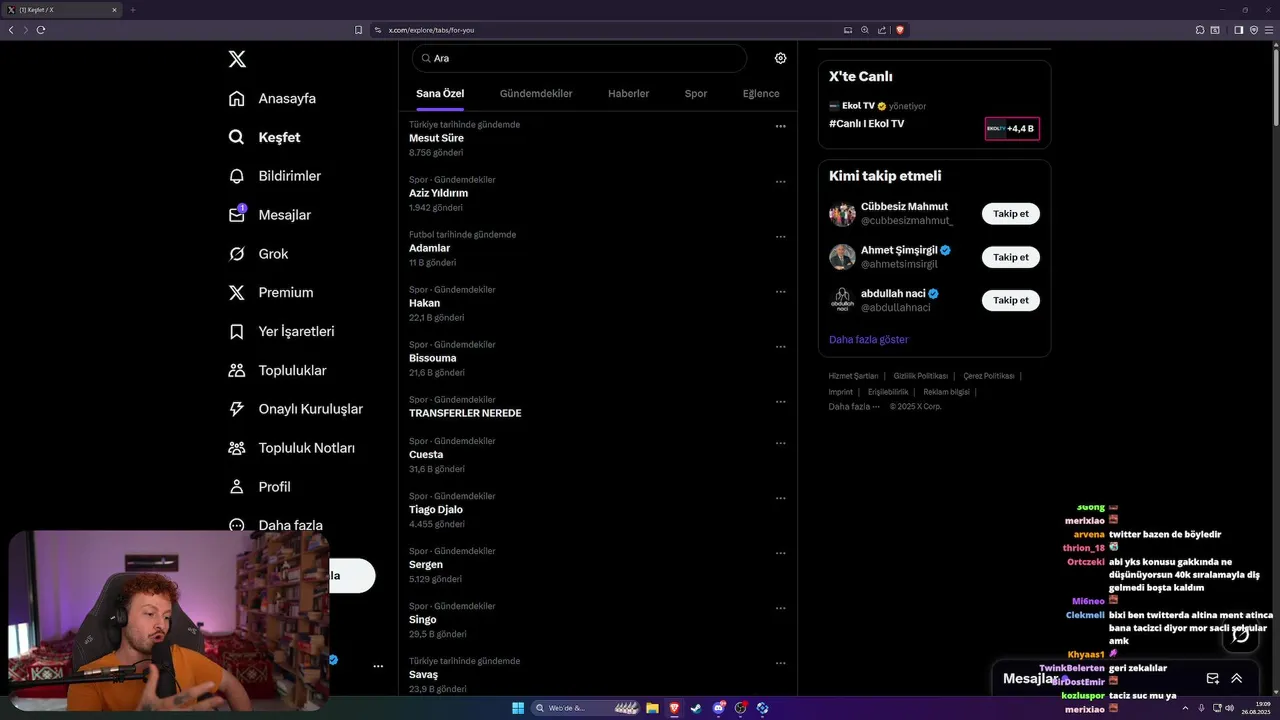This screenshot has width=1280, height=720.
Task: Open more options for Mesut Süre trend
Action: 780,127
